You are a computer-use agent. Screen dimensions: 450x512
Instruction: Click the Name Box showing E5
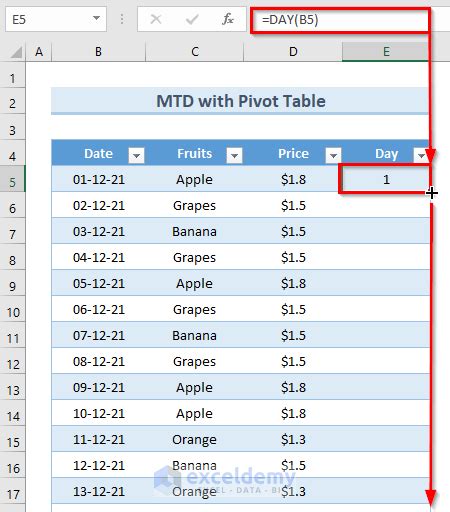pos(48,20)
